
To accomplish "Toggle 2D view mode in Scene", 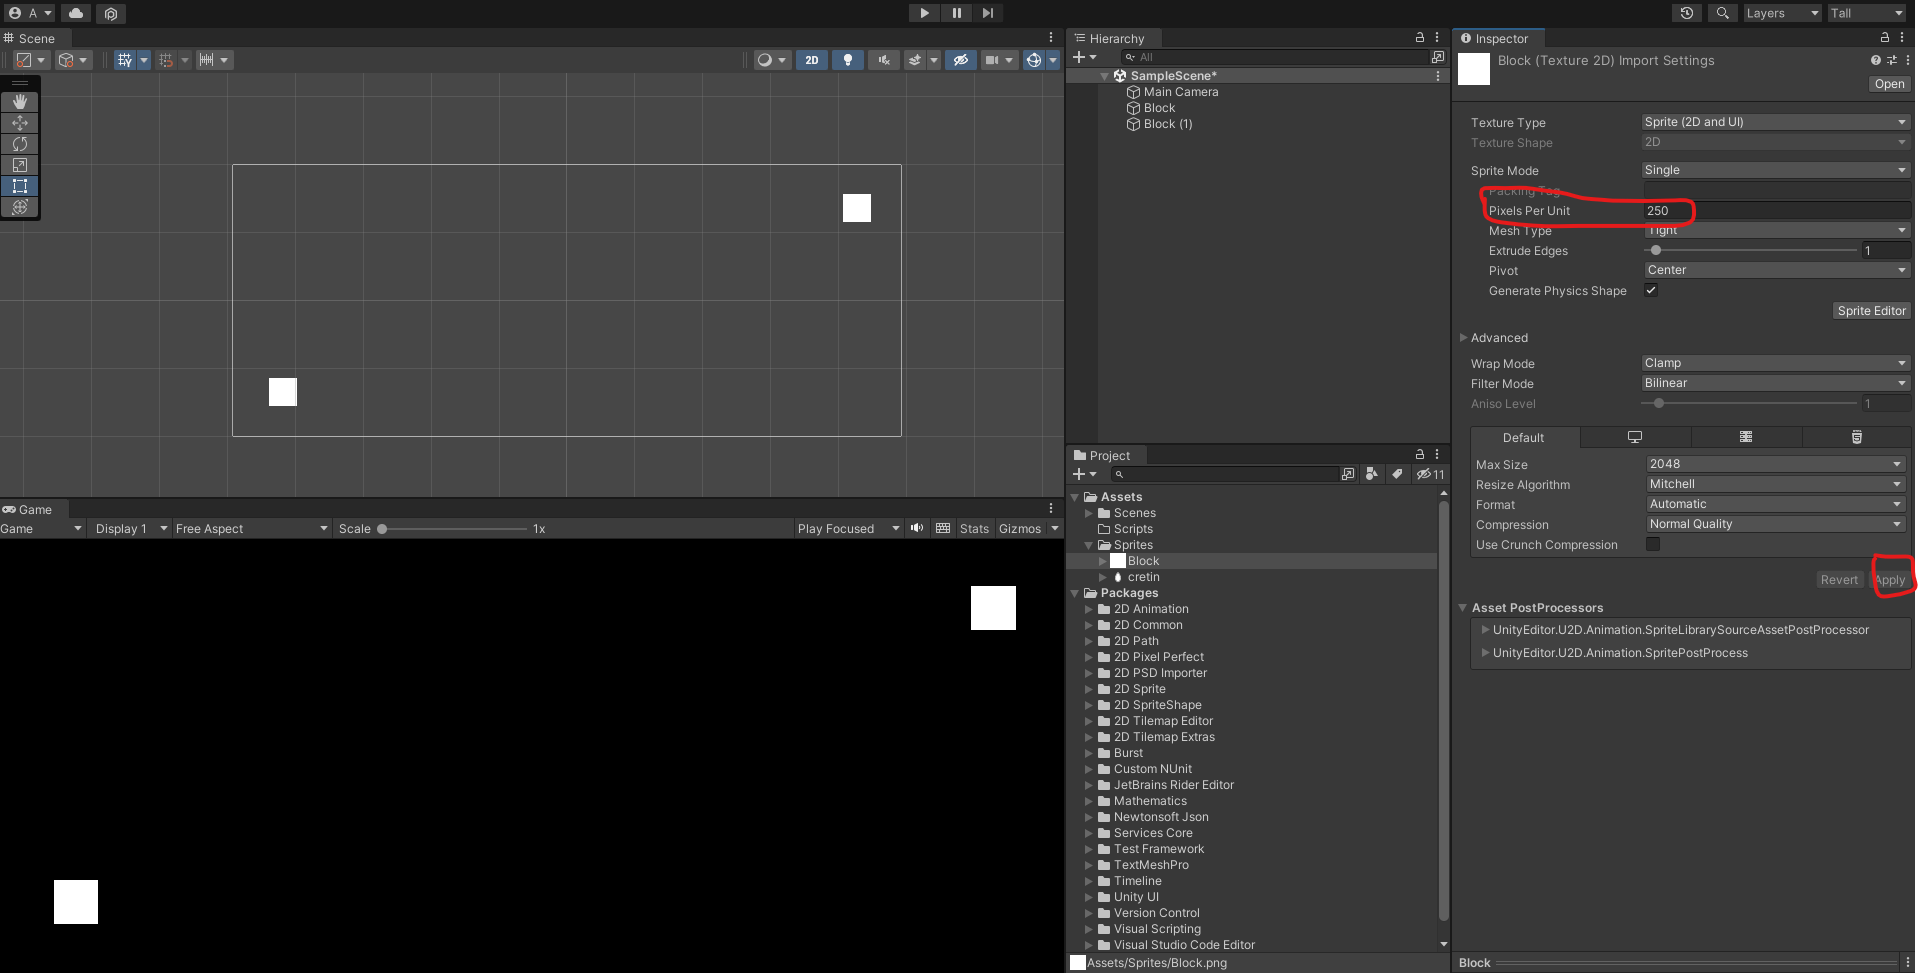I will coord(812,60).
